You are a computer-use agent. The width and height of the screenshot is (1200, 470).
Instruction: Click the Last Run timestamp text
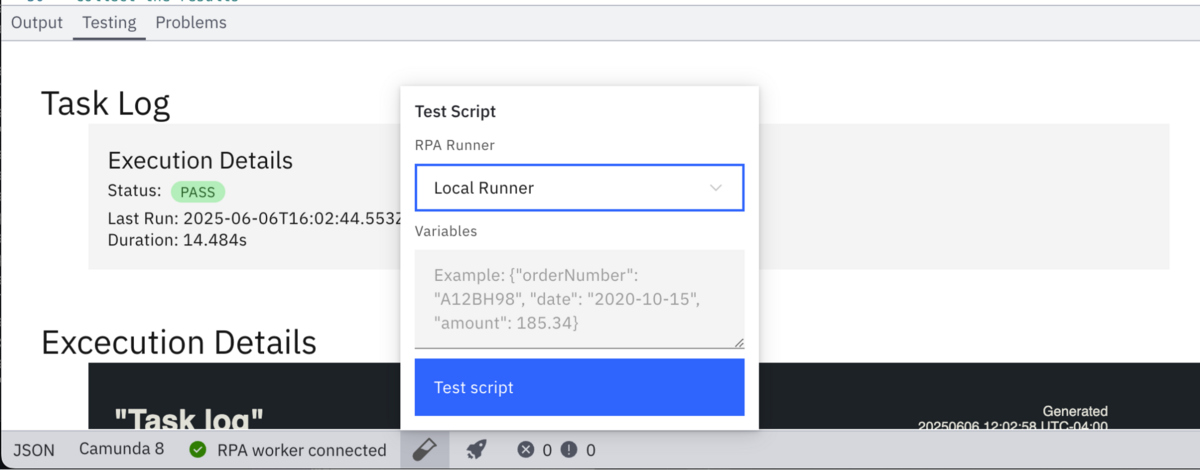point(254,218)
